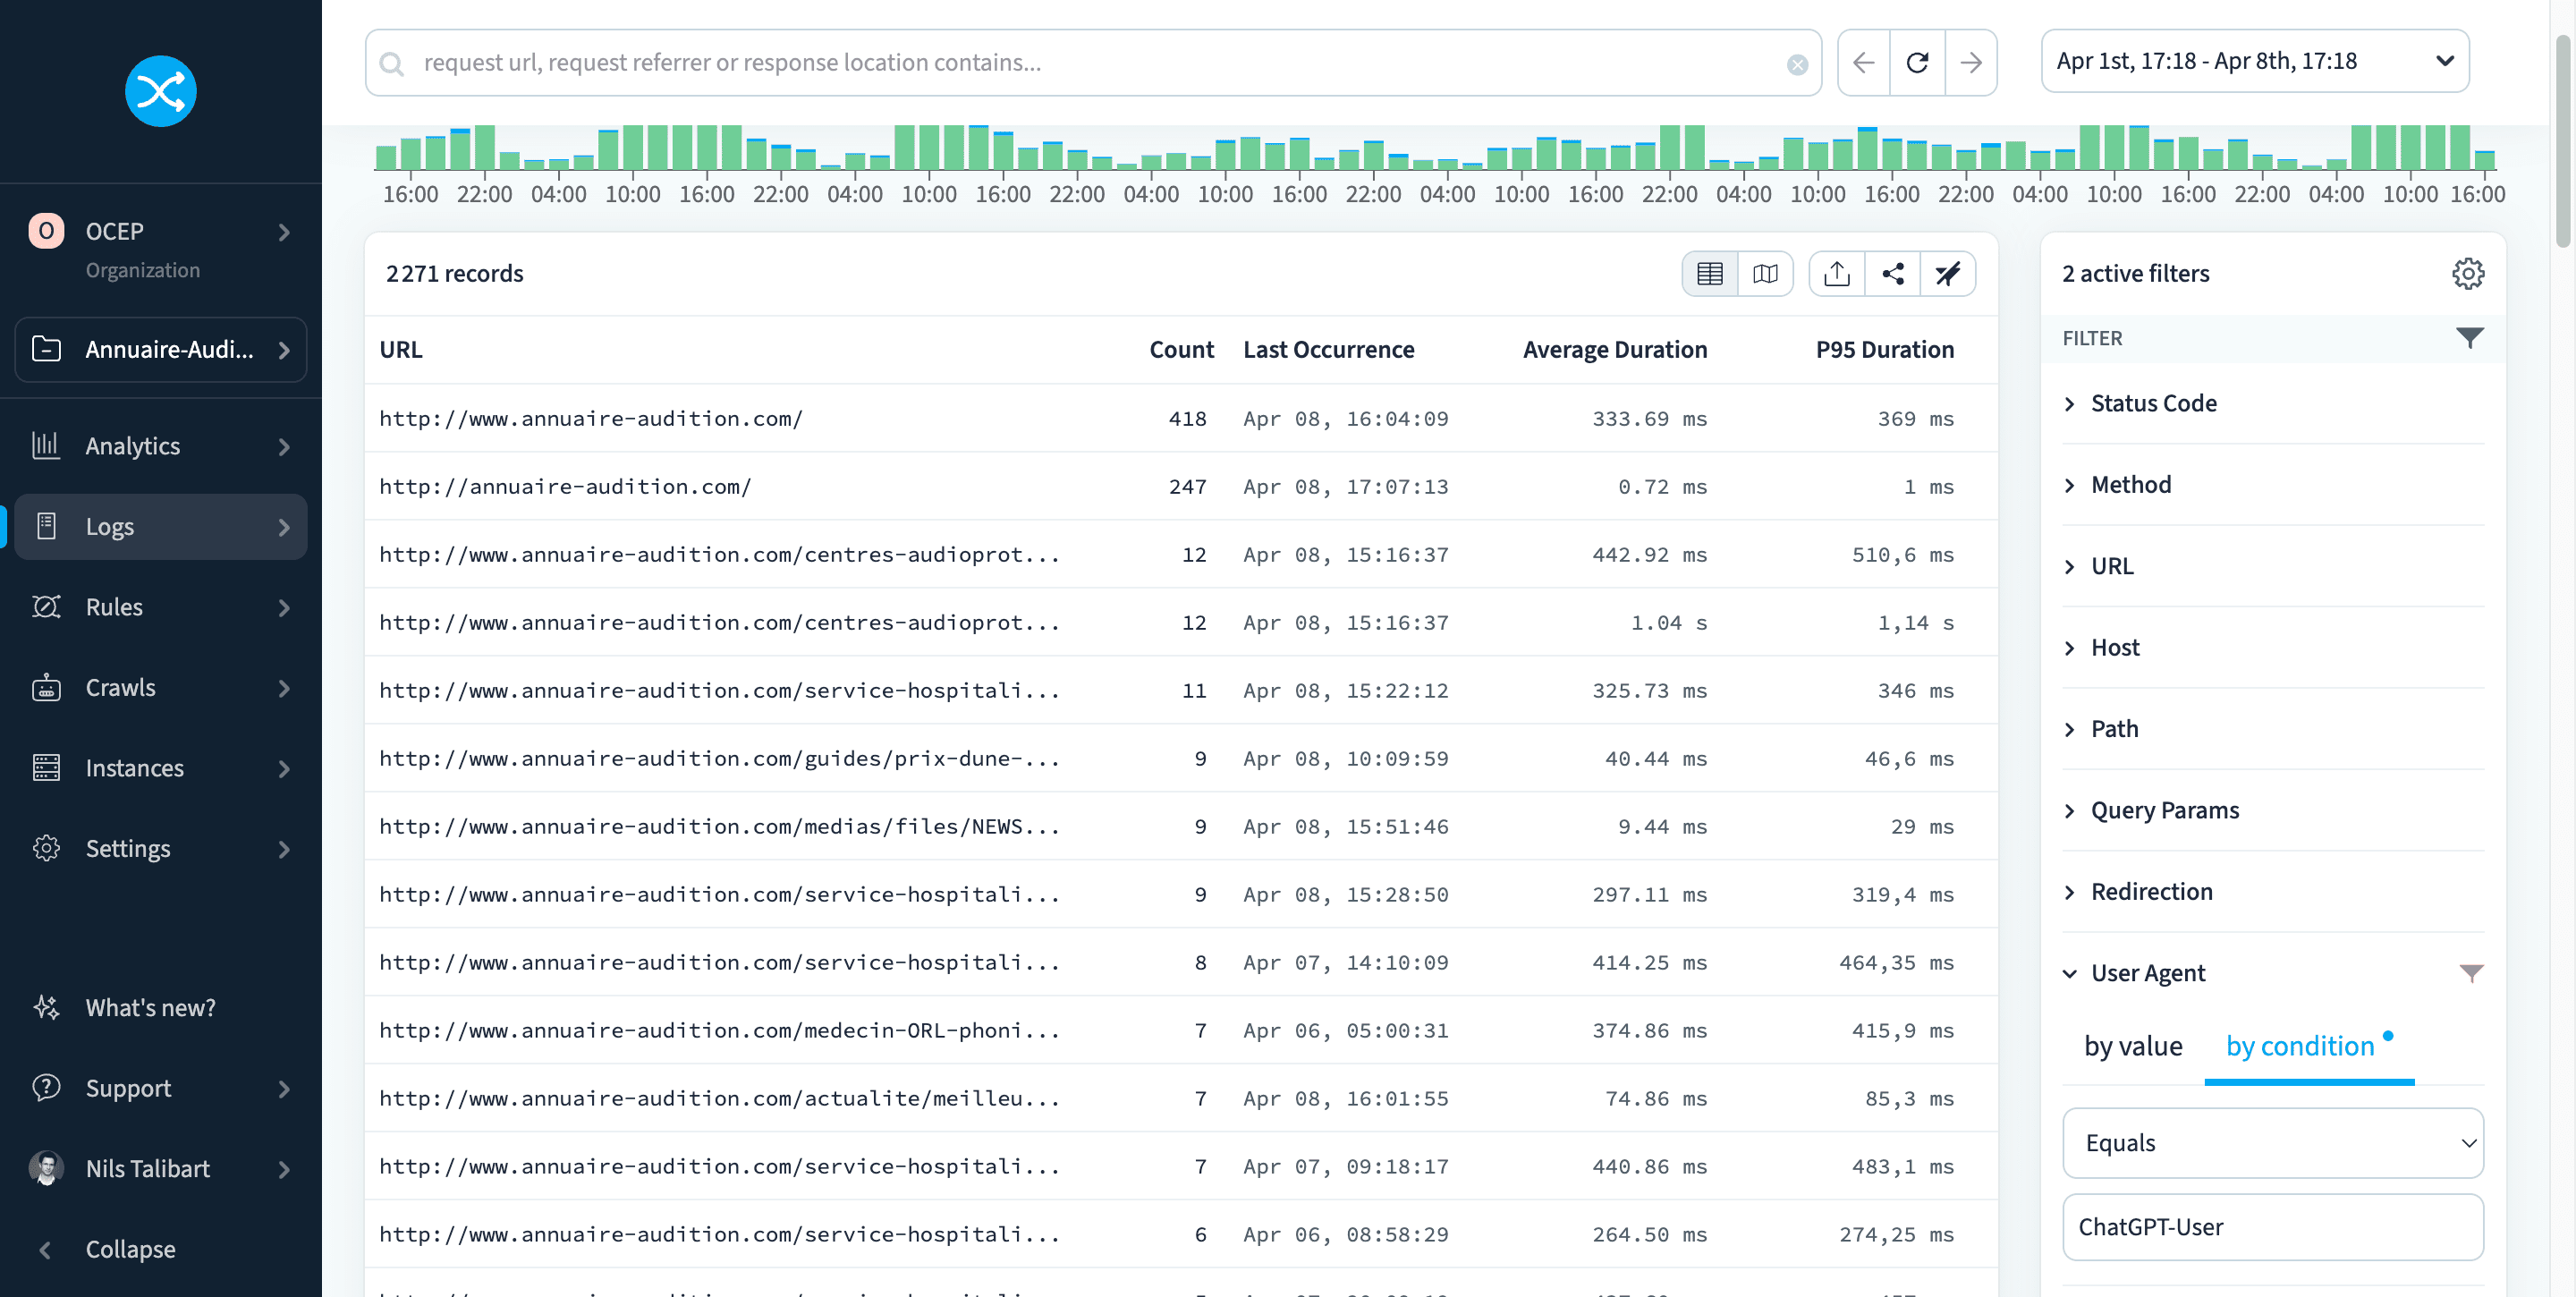Click the export upload icon
Image resolution: width=2576 pixels, height=1297 pixels.
(x=1837, y=274)
